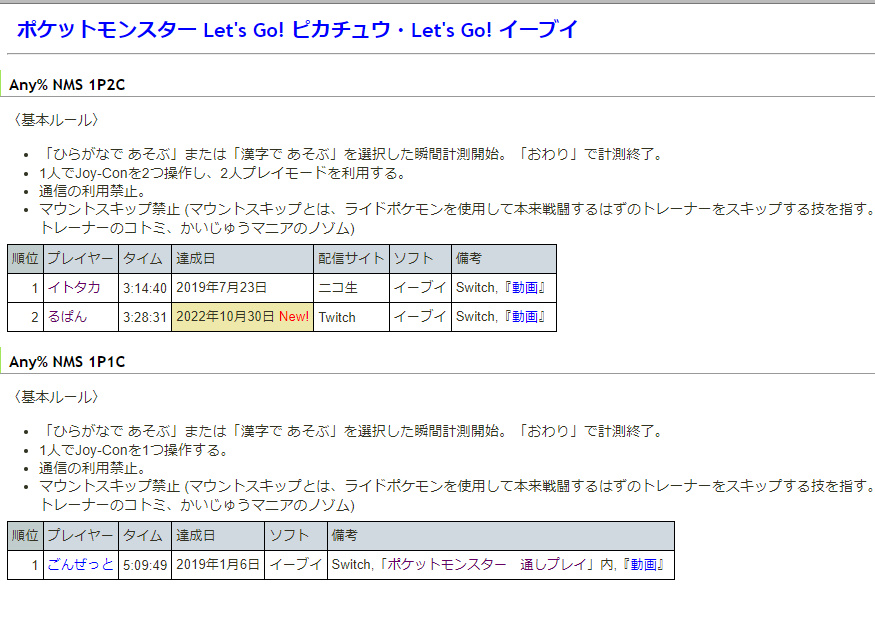The width and height of the screenshot is (875, 624).
Task: Open player イトタカ link
Action: [74, 287]
